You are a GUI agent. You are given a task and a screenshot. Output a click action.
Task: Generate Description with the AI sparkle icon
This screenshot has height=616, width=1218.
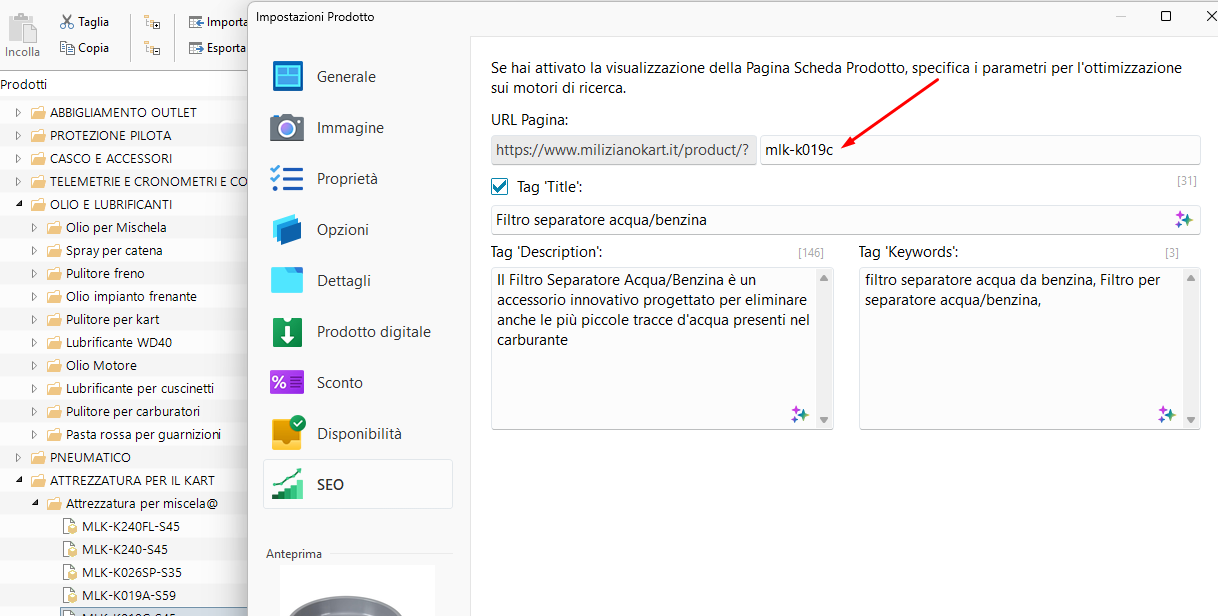[799, 414]
